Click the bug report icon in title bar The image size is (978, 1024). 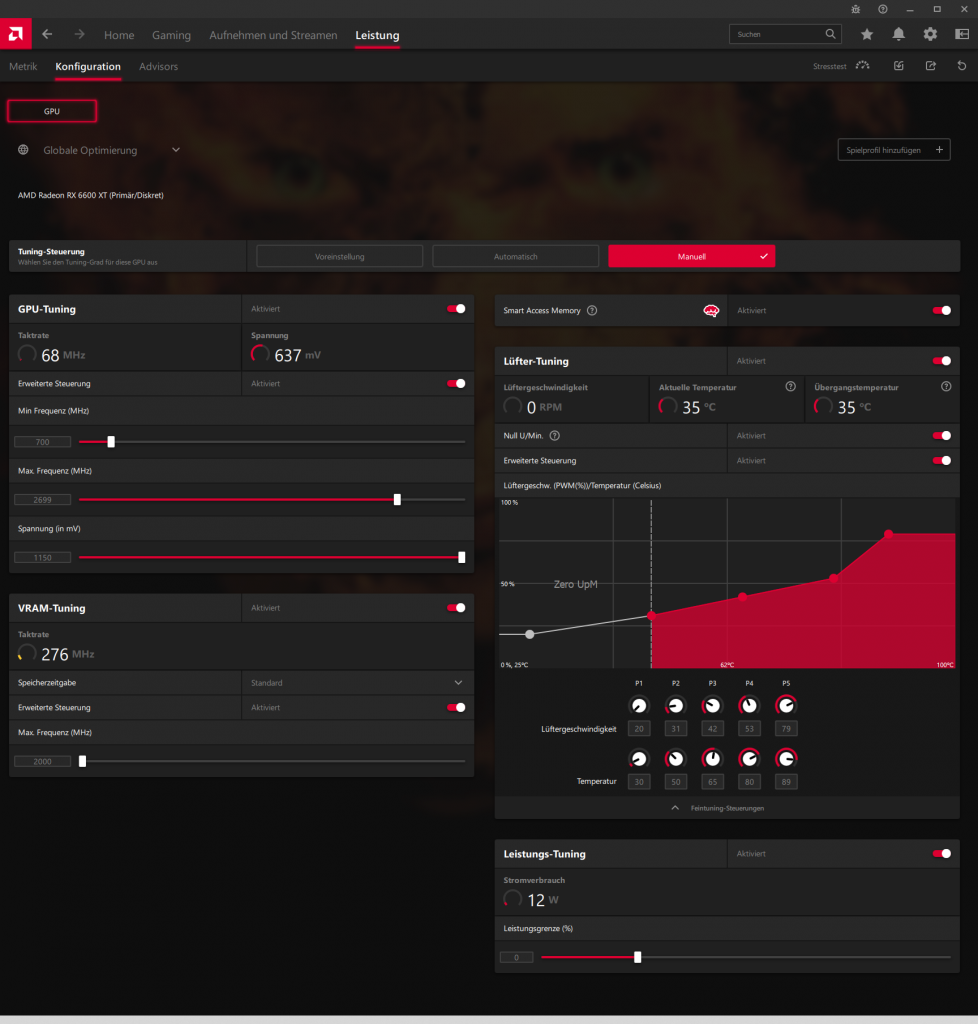click(855, 9)
